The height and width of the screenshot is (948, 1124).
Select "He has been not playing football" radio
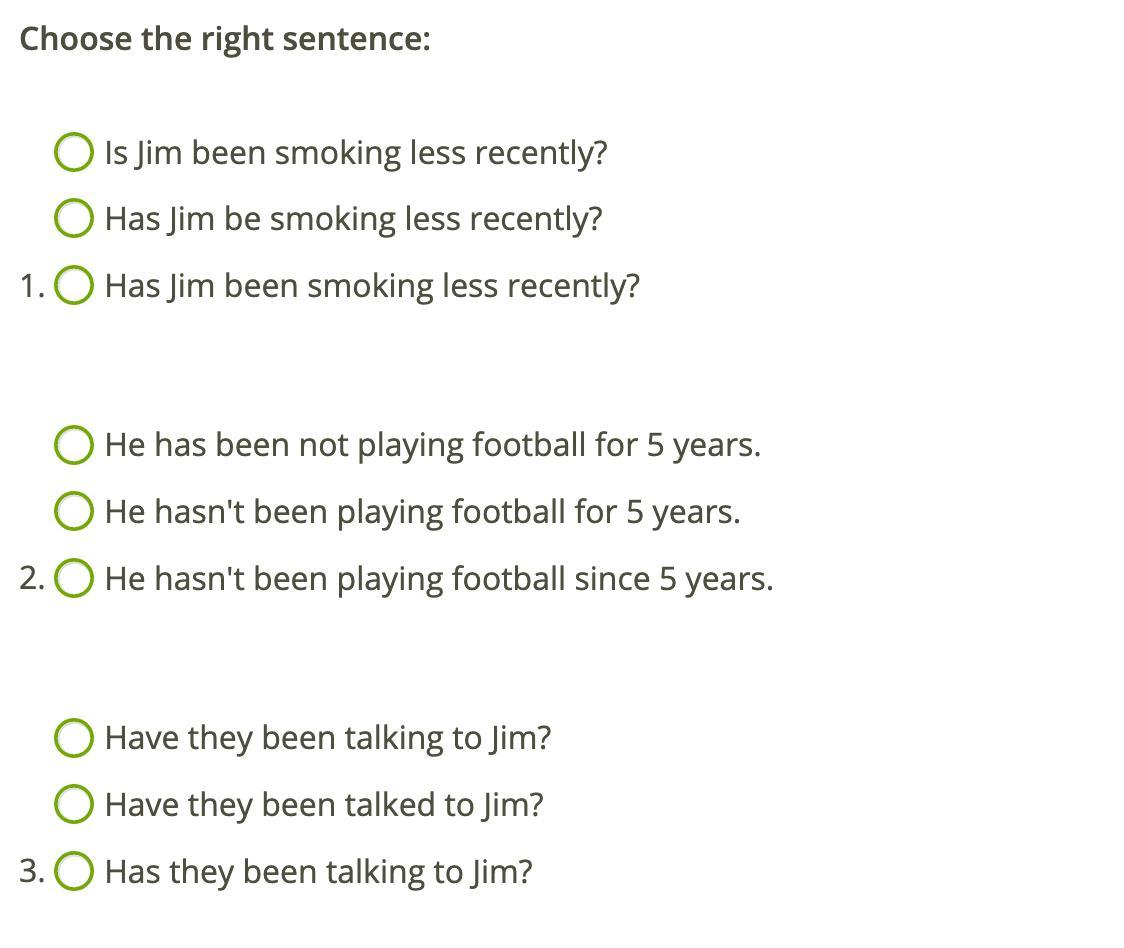click(74, 445)
